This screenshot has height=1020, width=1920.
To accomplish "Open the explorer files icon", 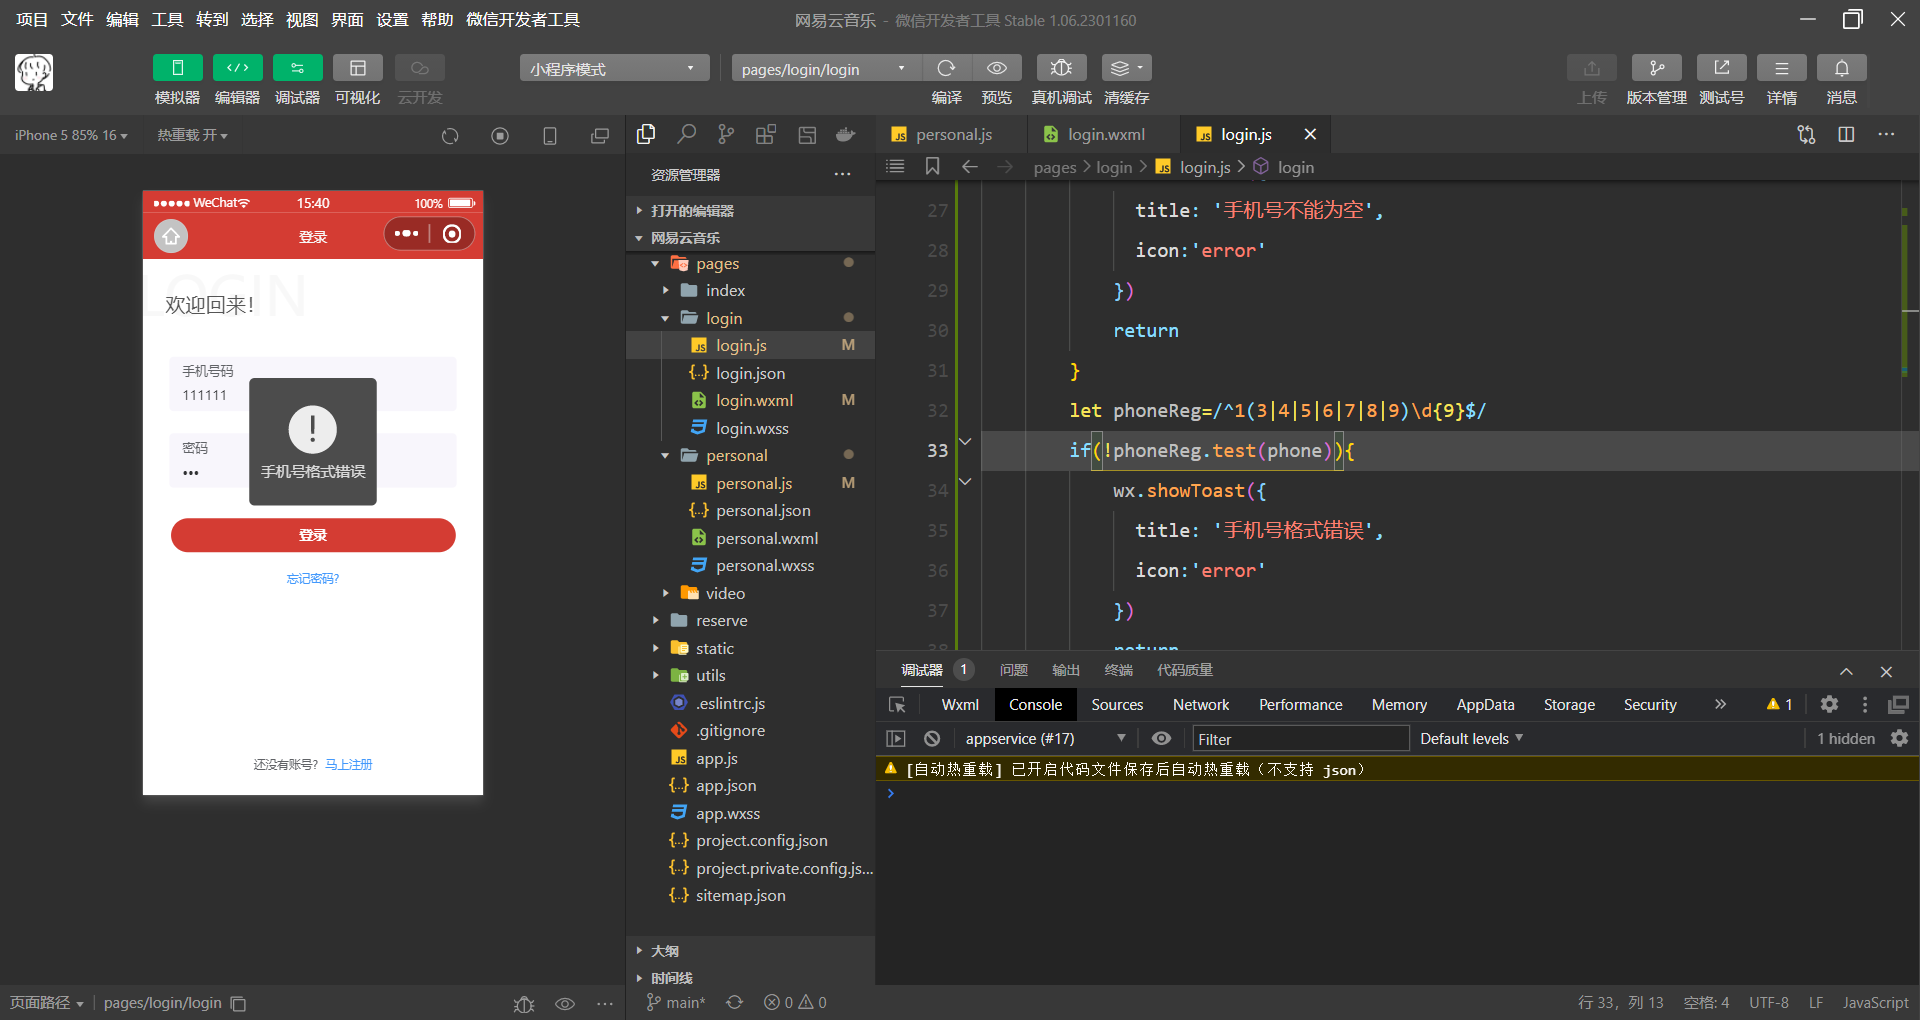I will pyautogui.click(x=646, y=134).
